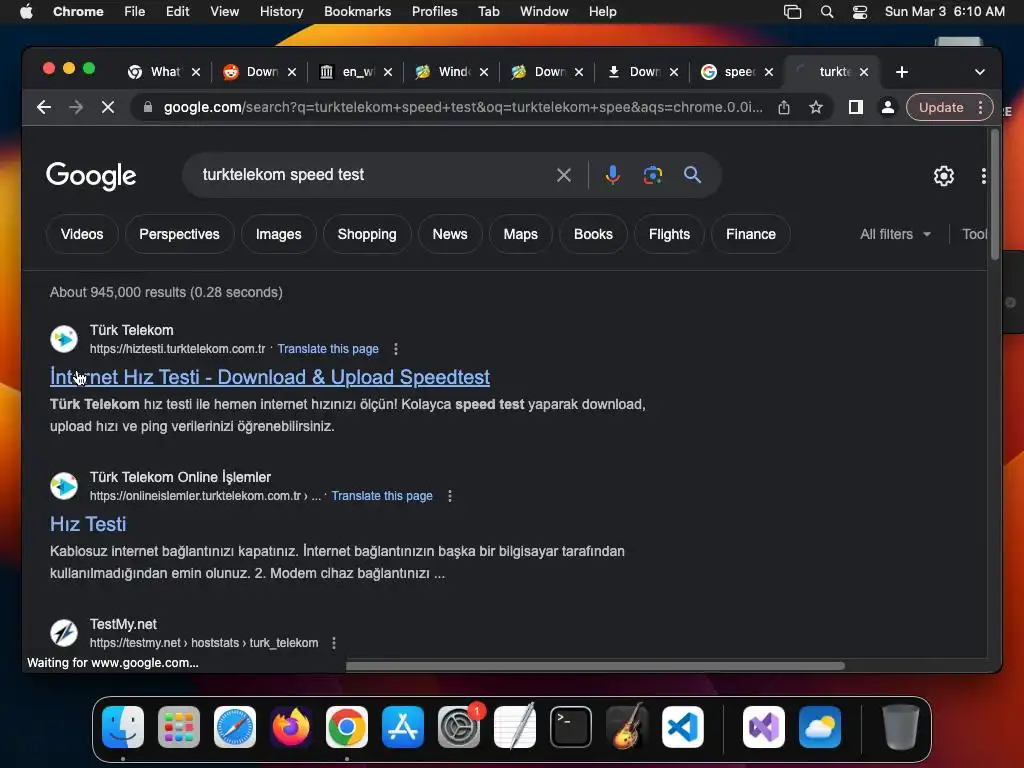Filter results by Shopping

click(x=367, y=234)
